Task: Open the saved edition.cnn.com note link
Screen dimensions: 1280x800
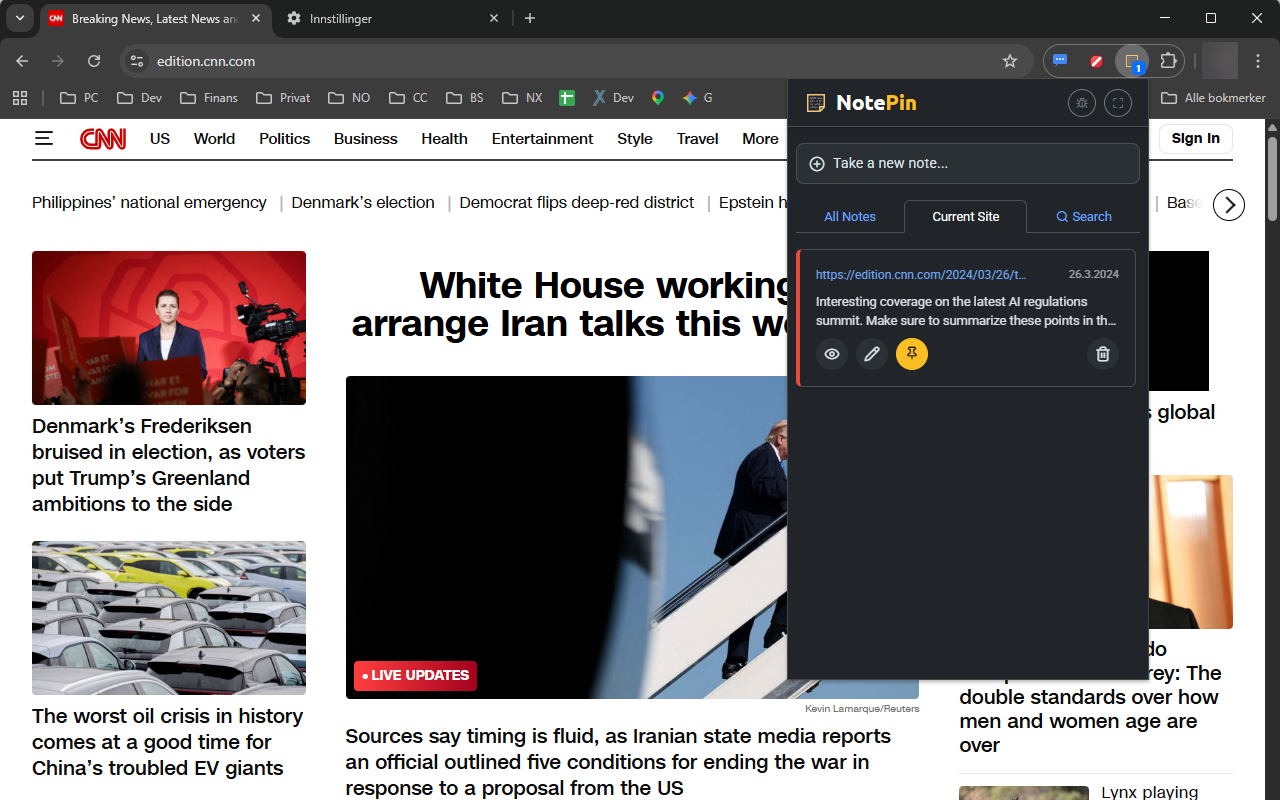Action: coord(921,274)
